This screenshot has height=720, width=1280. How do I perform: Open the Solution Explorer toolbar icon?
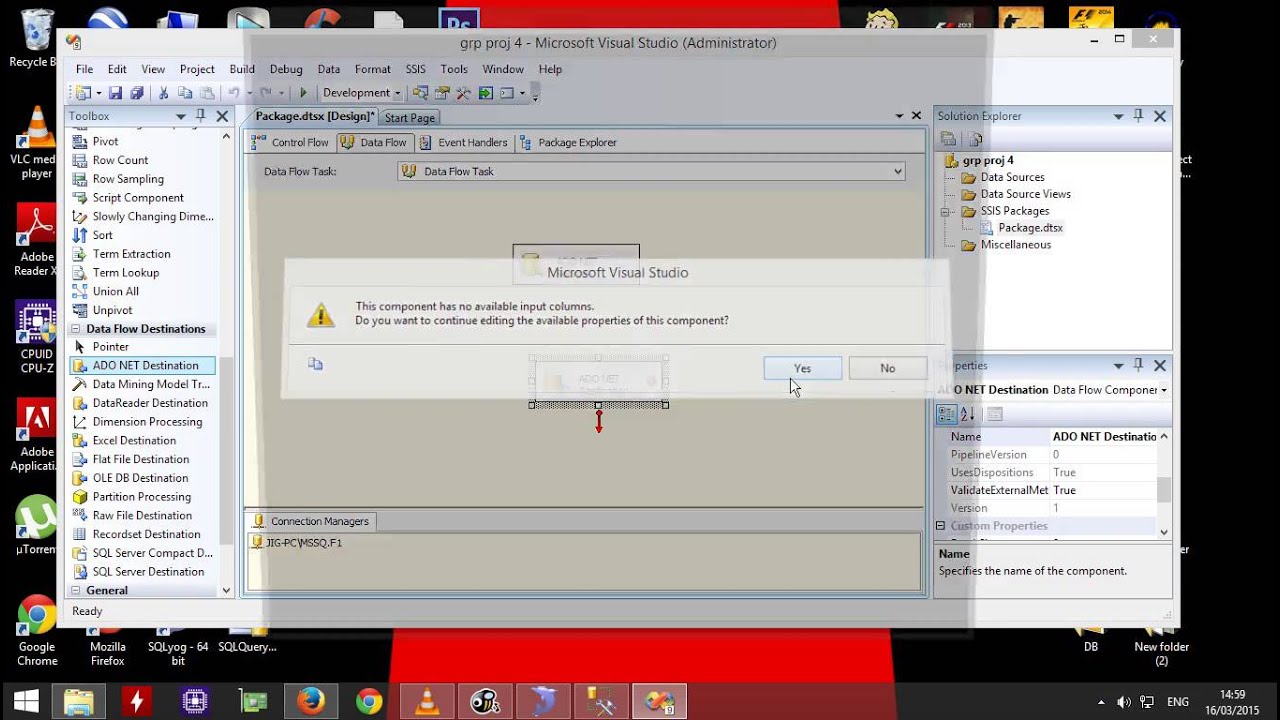(420, 93)
